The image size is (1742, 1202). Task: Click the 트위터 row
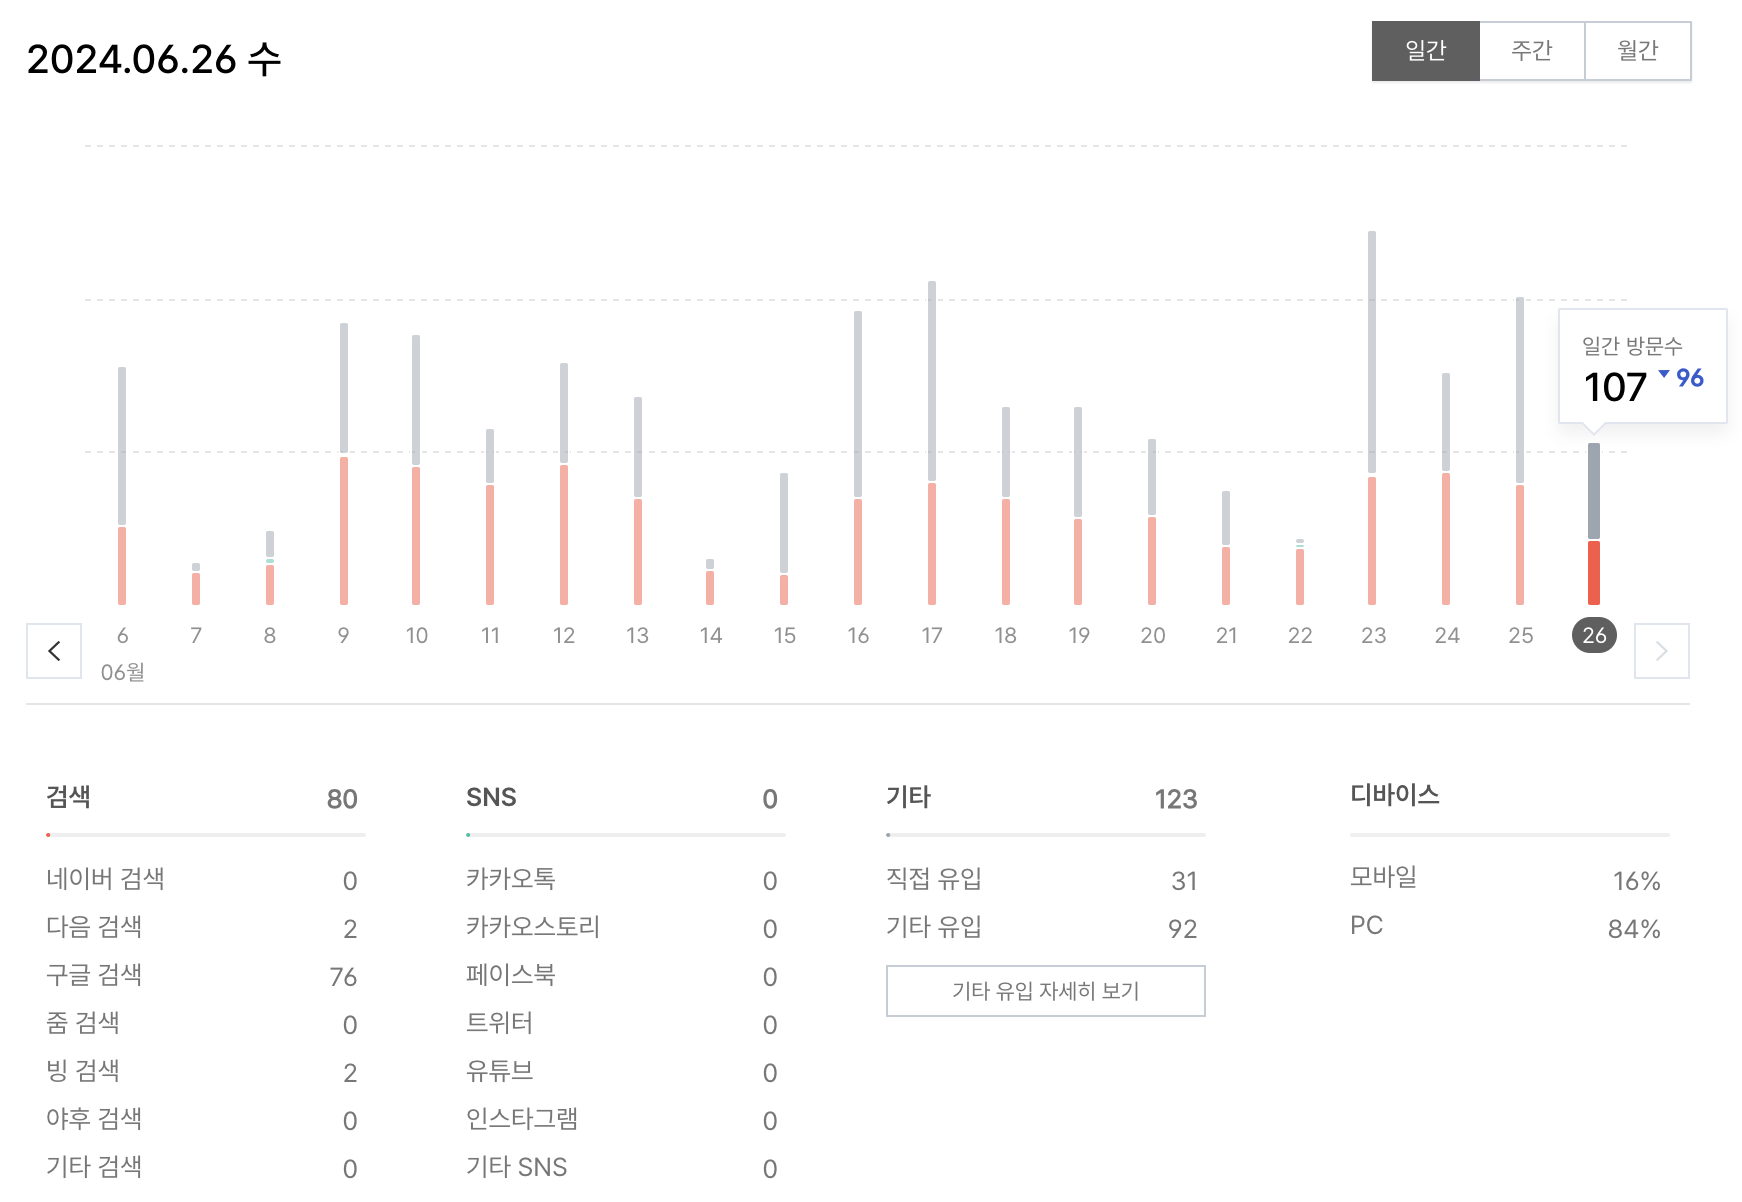[625, 1023]
